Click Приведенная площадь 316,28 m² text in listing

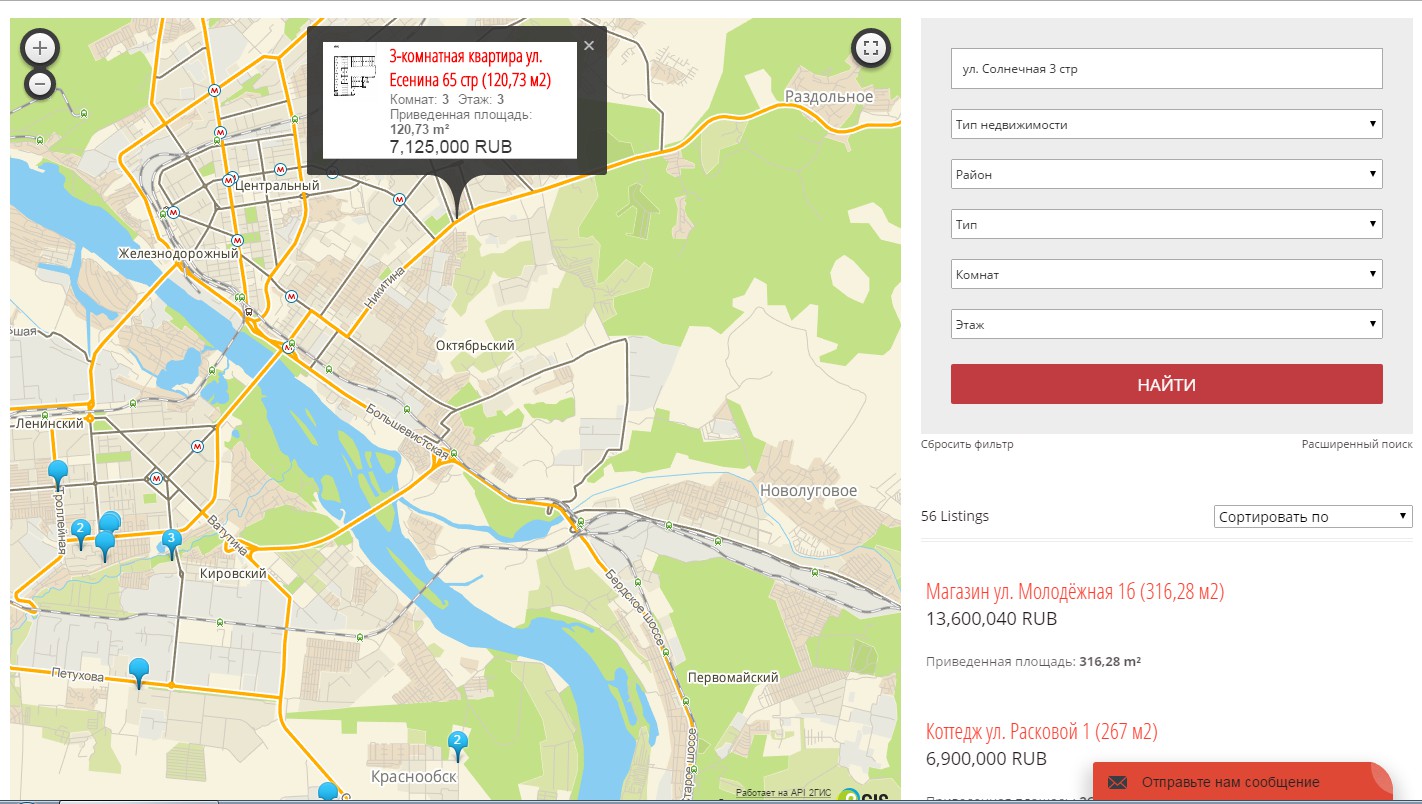pyautogui.click(x=1034, y=662)
